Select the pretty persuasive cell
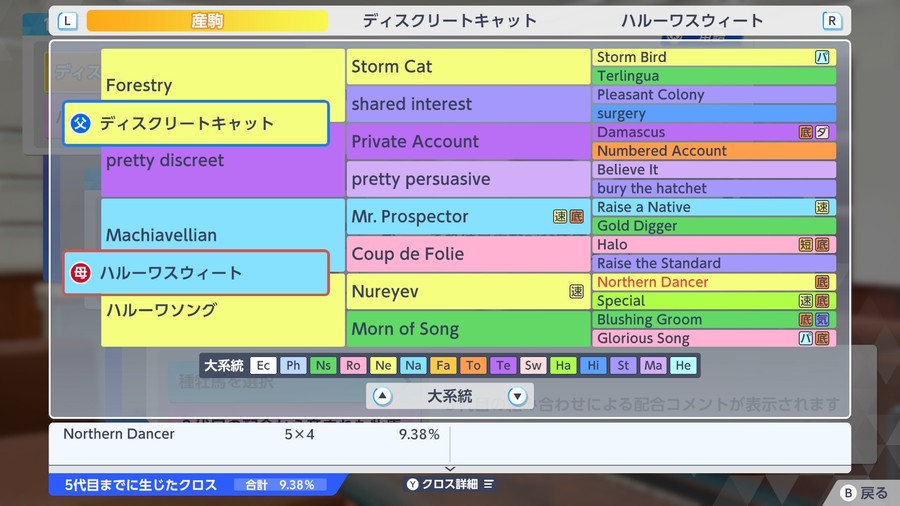Screen dimensions: 900x506 point(468,179)
